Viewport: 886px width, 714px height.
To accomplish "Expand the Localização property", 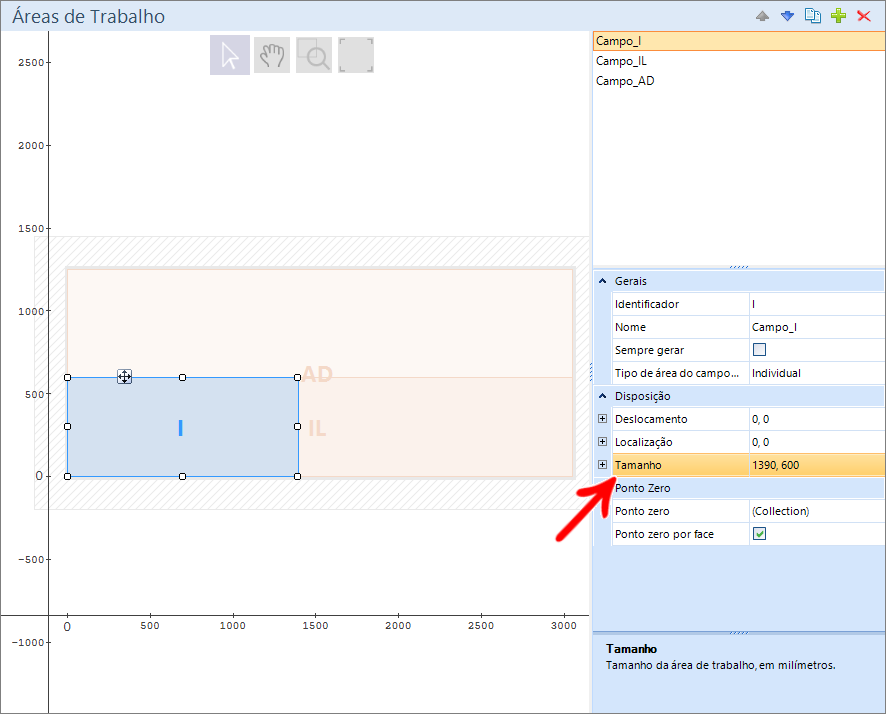I will [602, 442].
